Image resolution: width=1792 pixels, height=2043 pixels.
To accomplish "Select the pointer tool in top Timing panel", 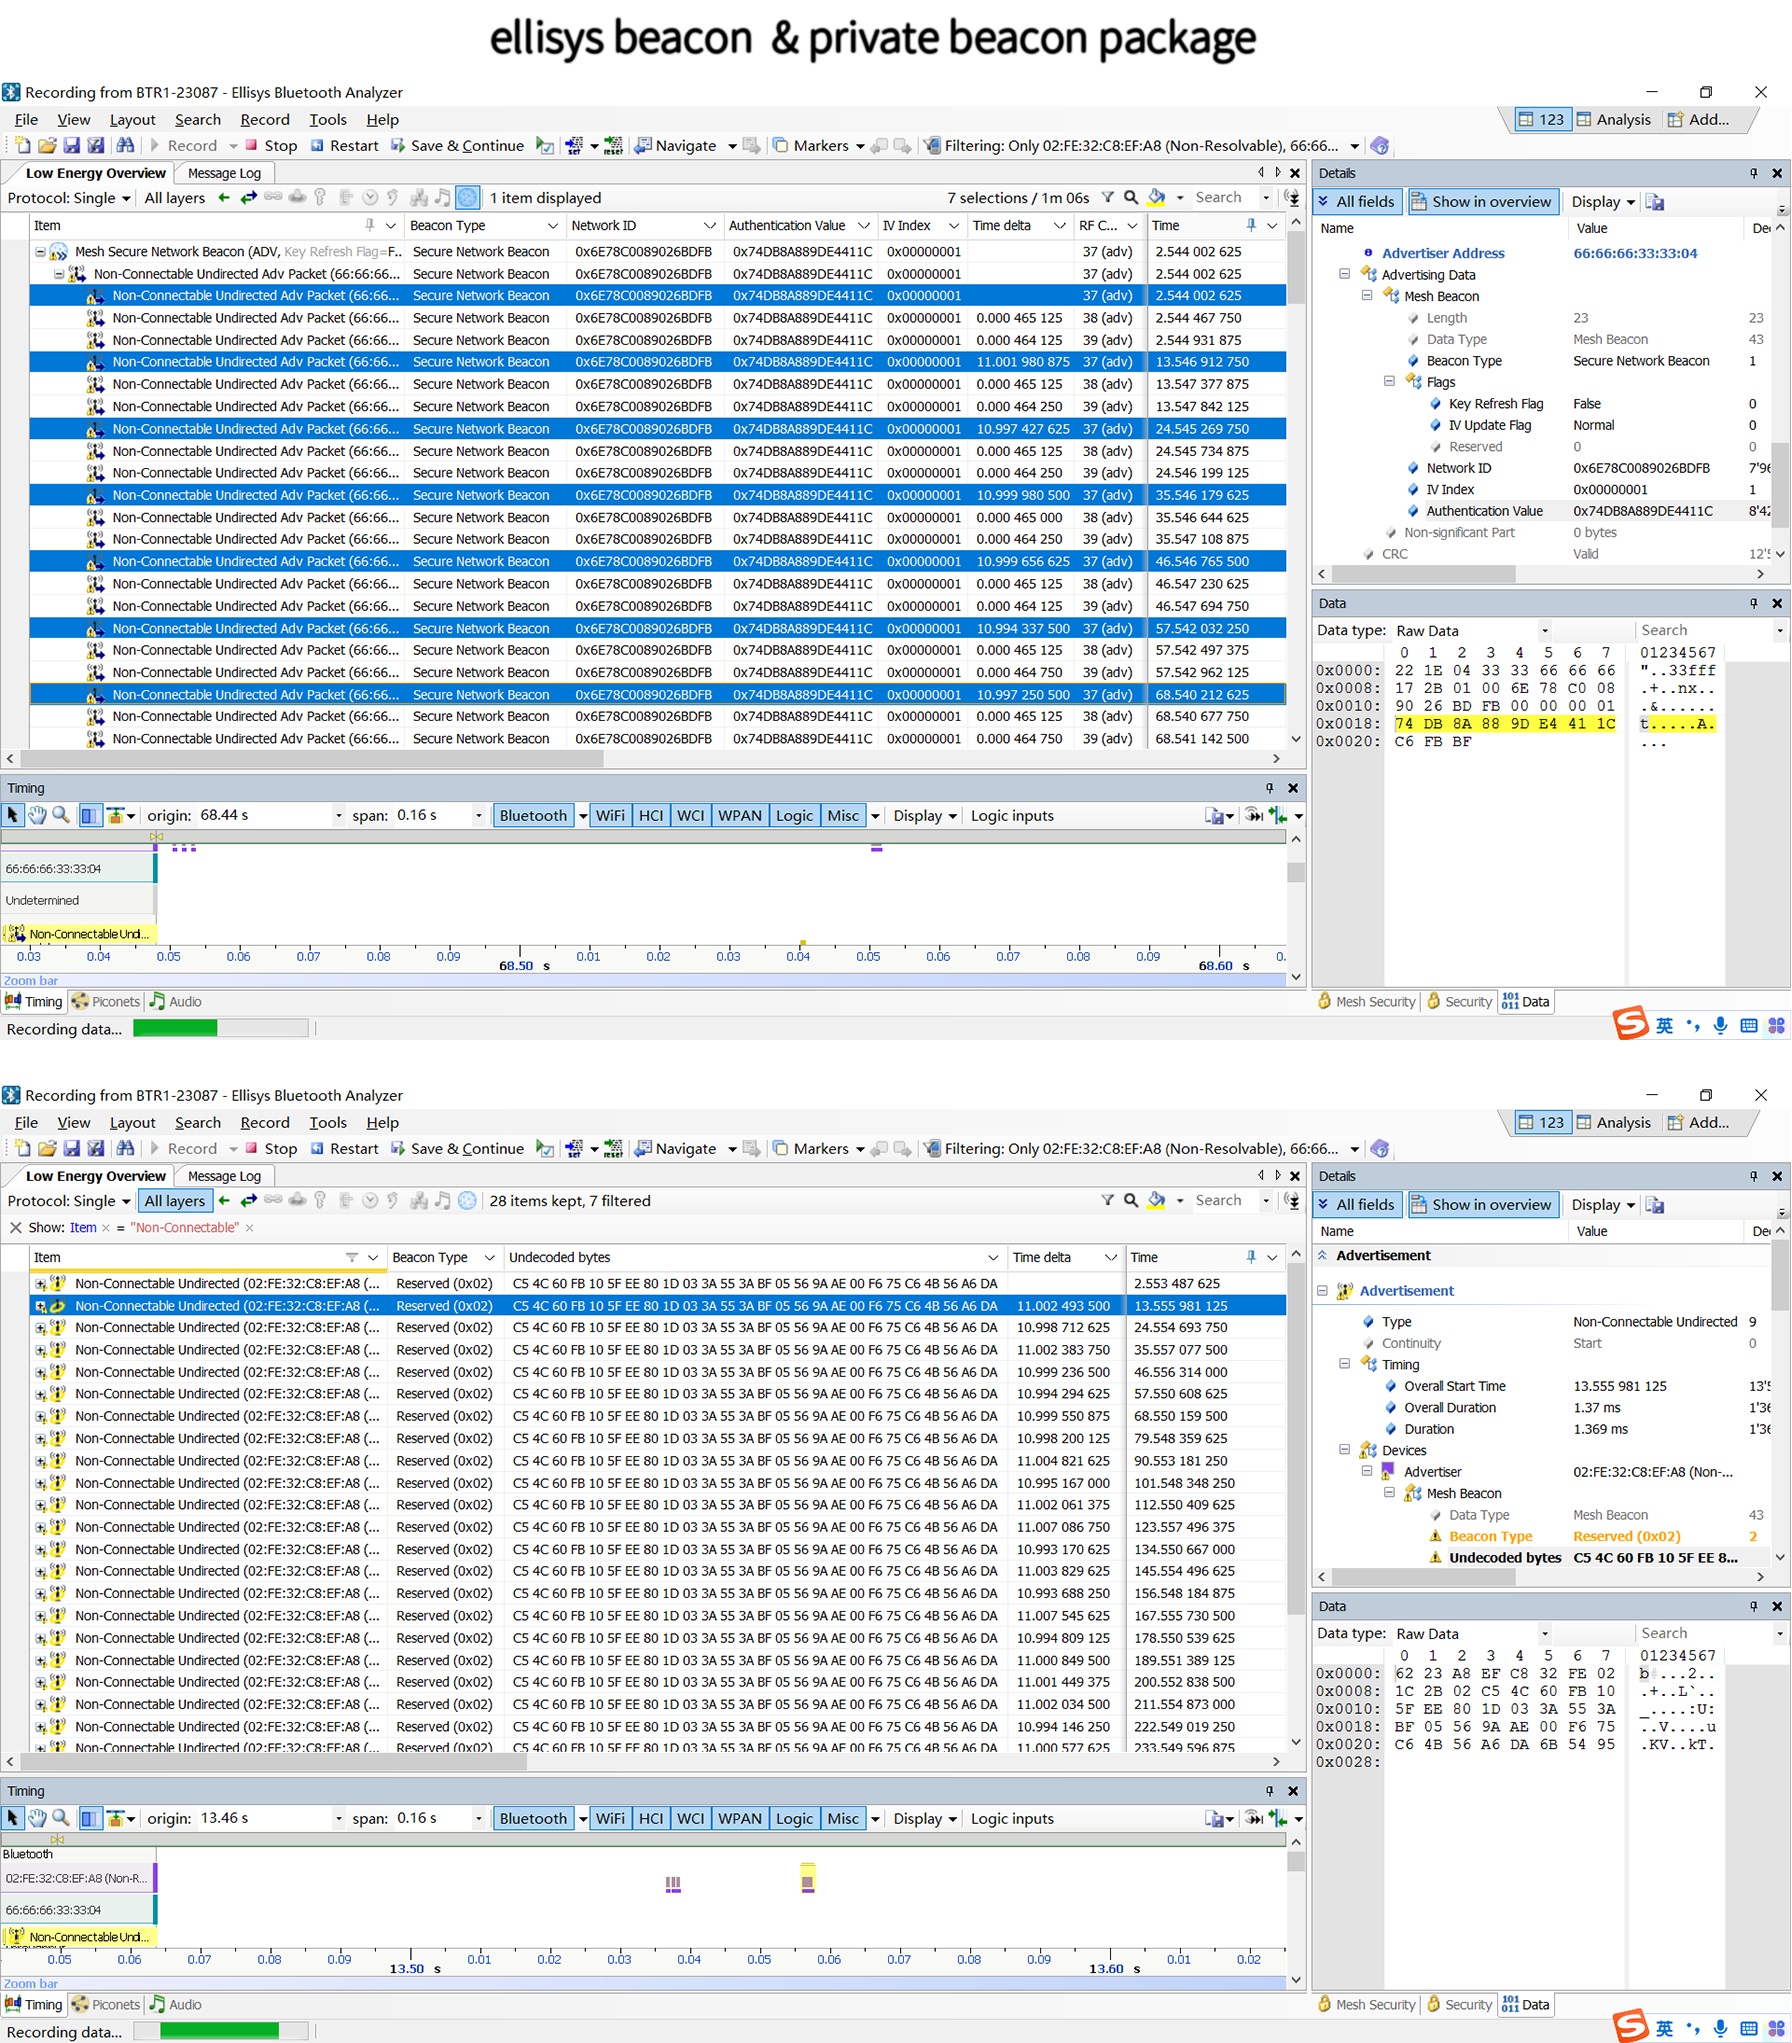I will 13,816.
